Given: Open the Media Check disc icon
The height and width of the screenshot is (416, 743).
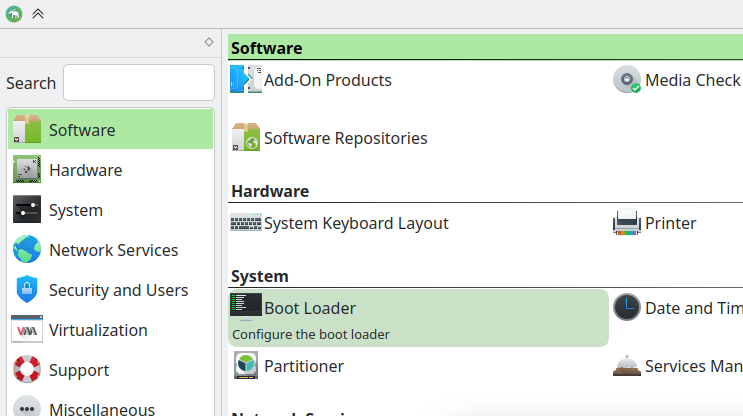Looking at the screenshot, I should click(627, 80).
